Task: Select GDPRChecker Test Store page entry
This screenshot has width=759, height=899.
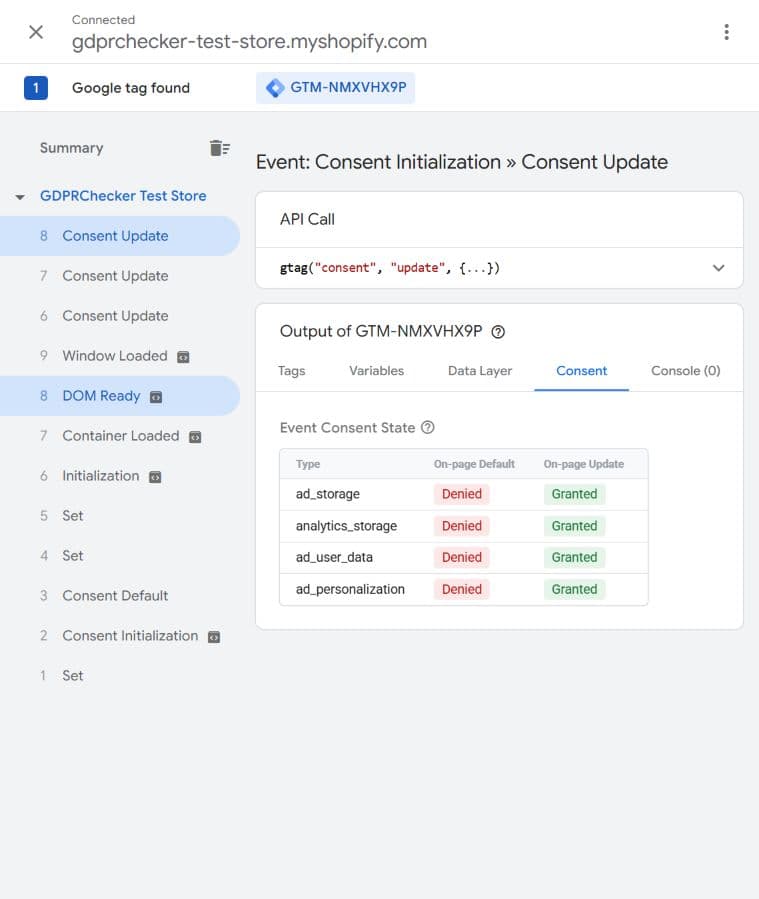Action: [123, 196]
